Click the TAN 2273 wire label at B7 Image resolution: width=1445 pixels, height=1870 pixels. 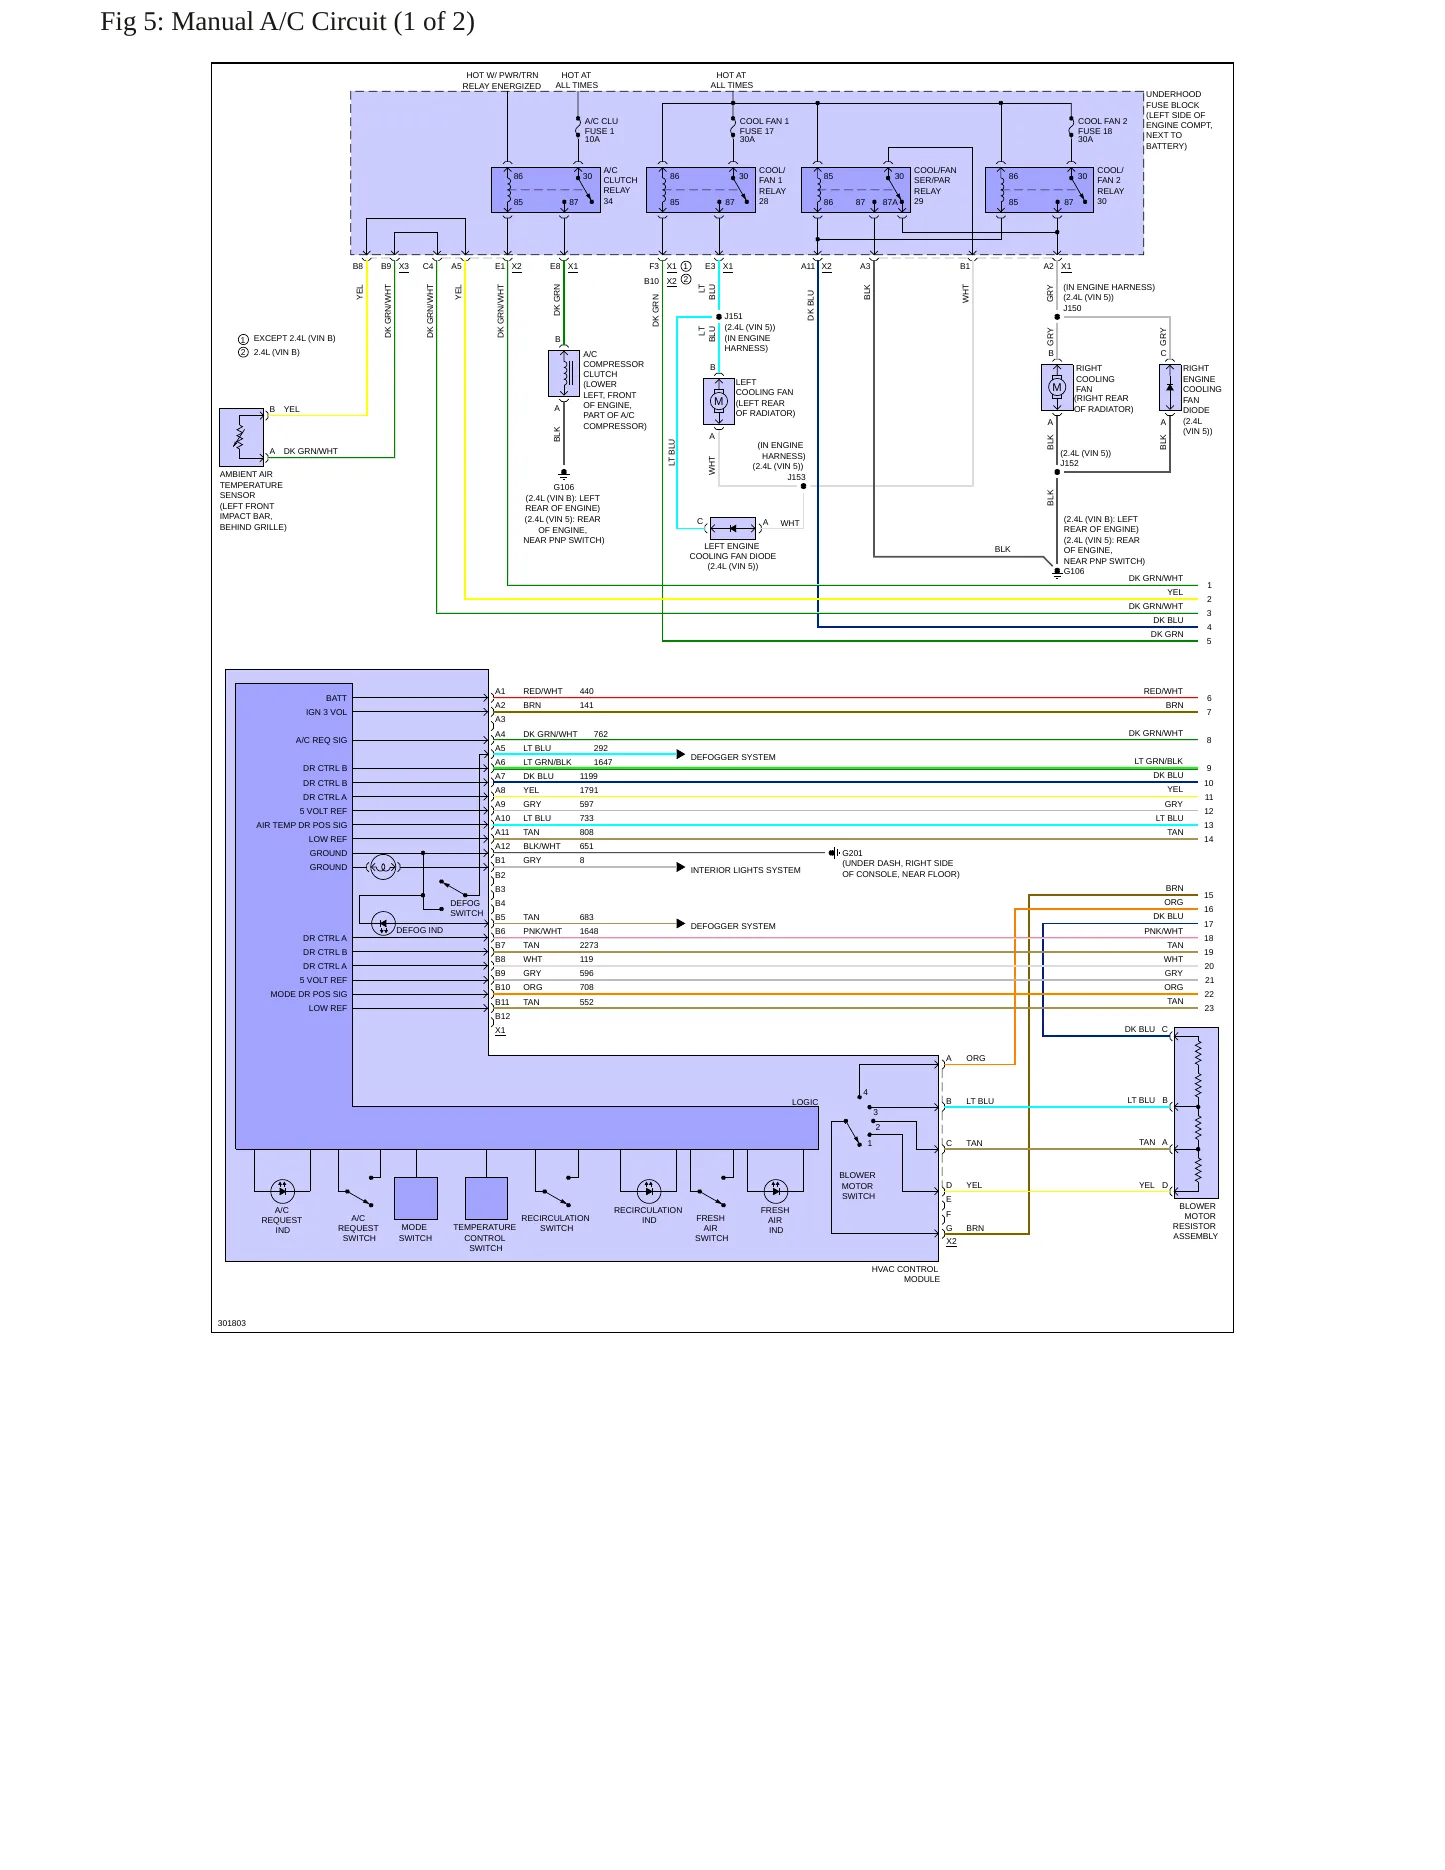coord(561,945)
